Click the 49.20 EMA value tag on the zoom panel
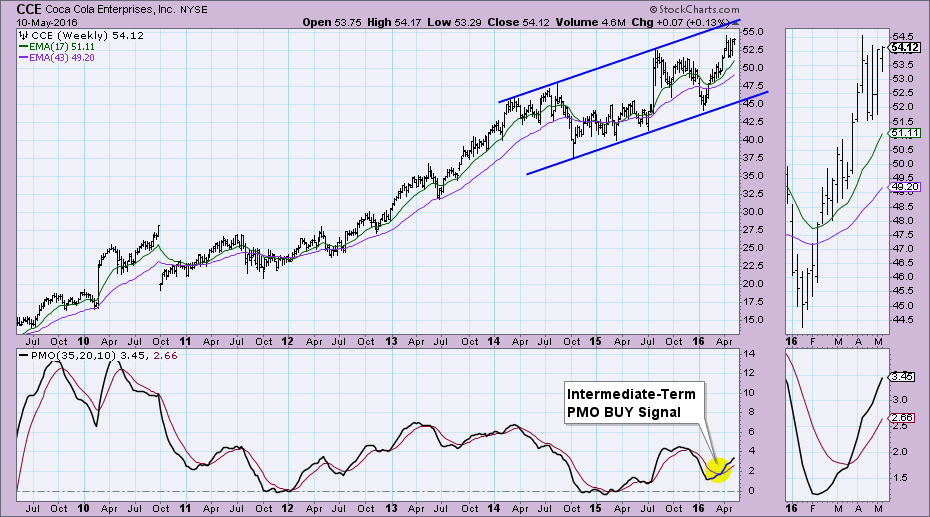The height and width of the screenshot is (517, 930). [x=906, y=187]
